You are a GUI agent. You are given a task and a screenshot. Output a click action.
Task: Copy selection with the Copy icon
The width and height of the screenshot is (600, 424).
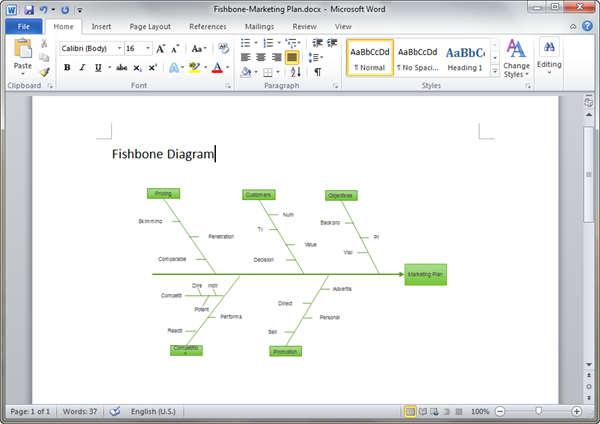pos(44,57)
